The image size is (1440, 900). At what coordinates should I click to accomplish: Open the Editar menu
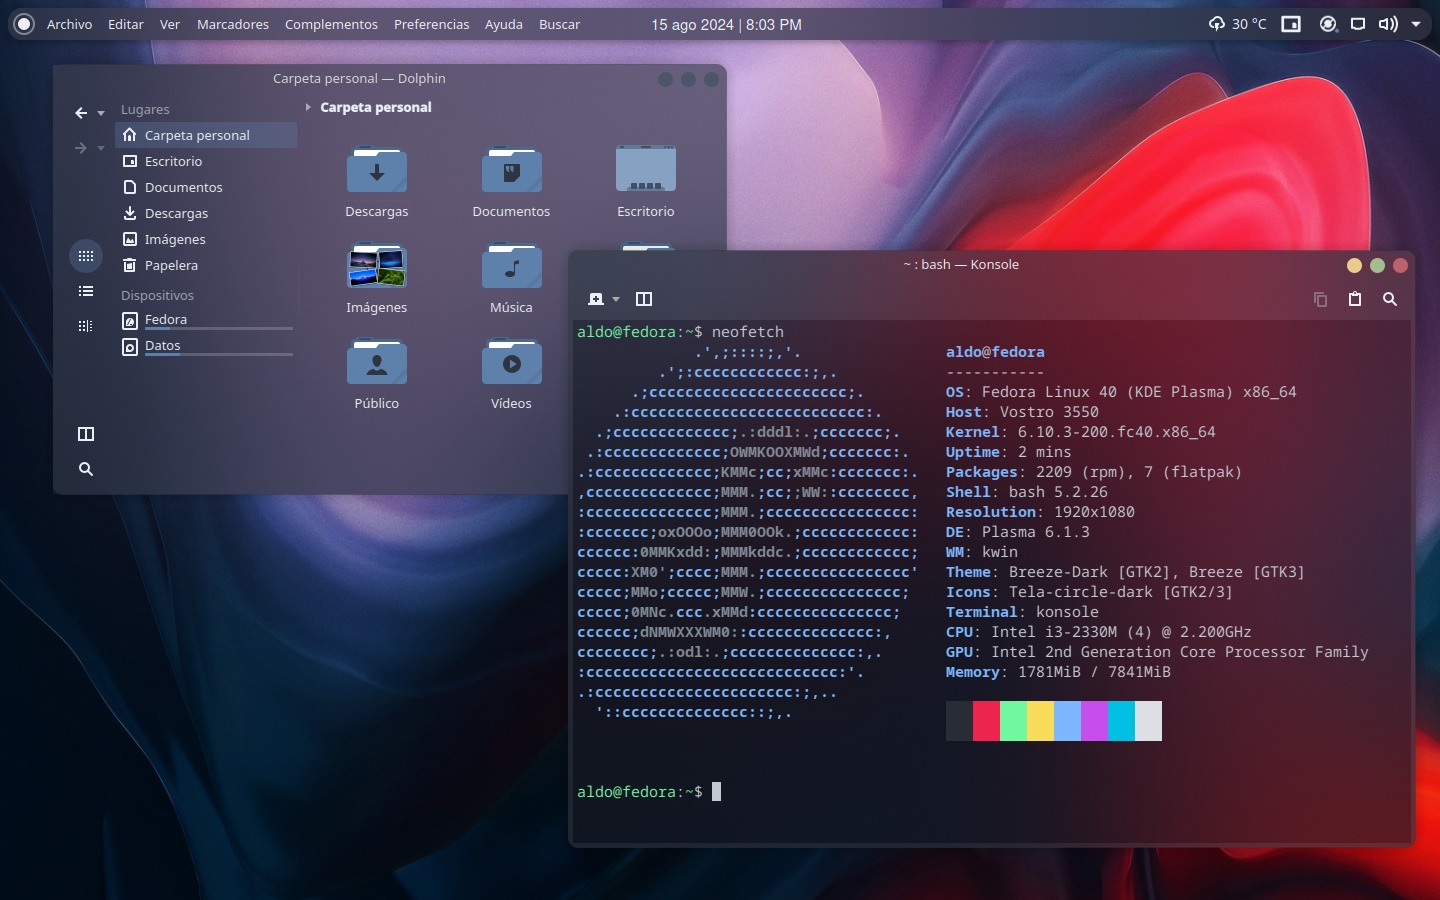point(126,24)
